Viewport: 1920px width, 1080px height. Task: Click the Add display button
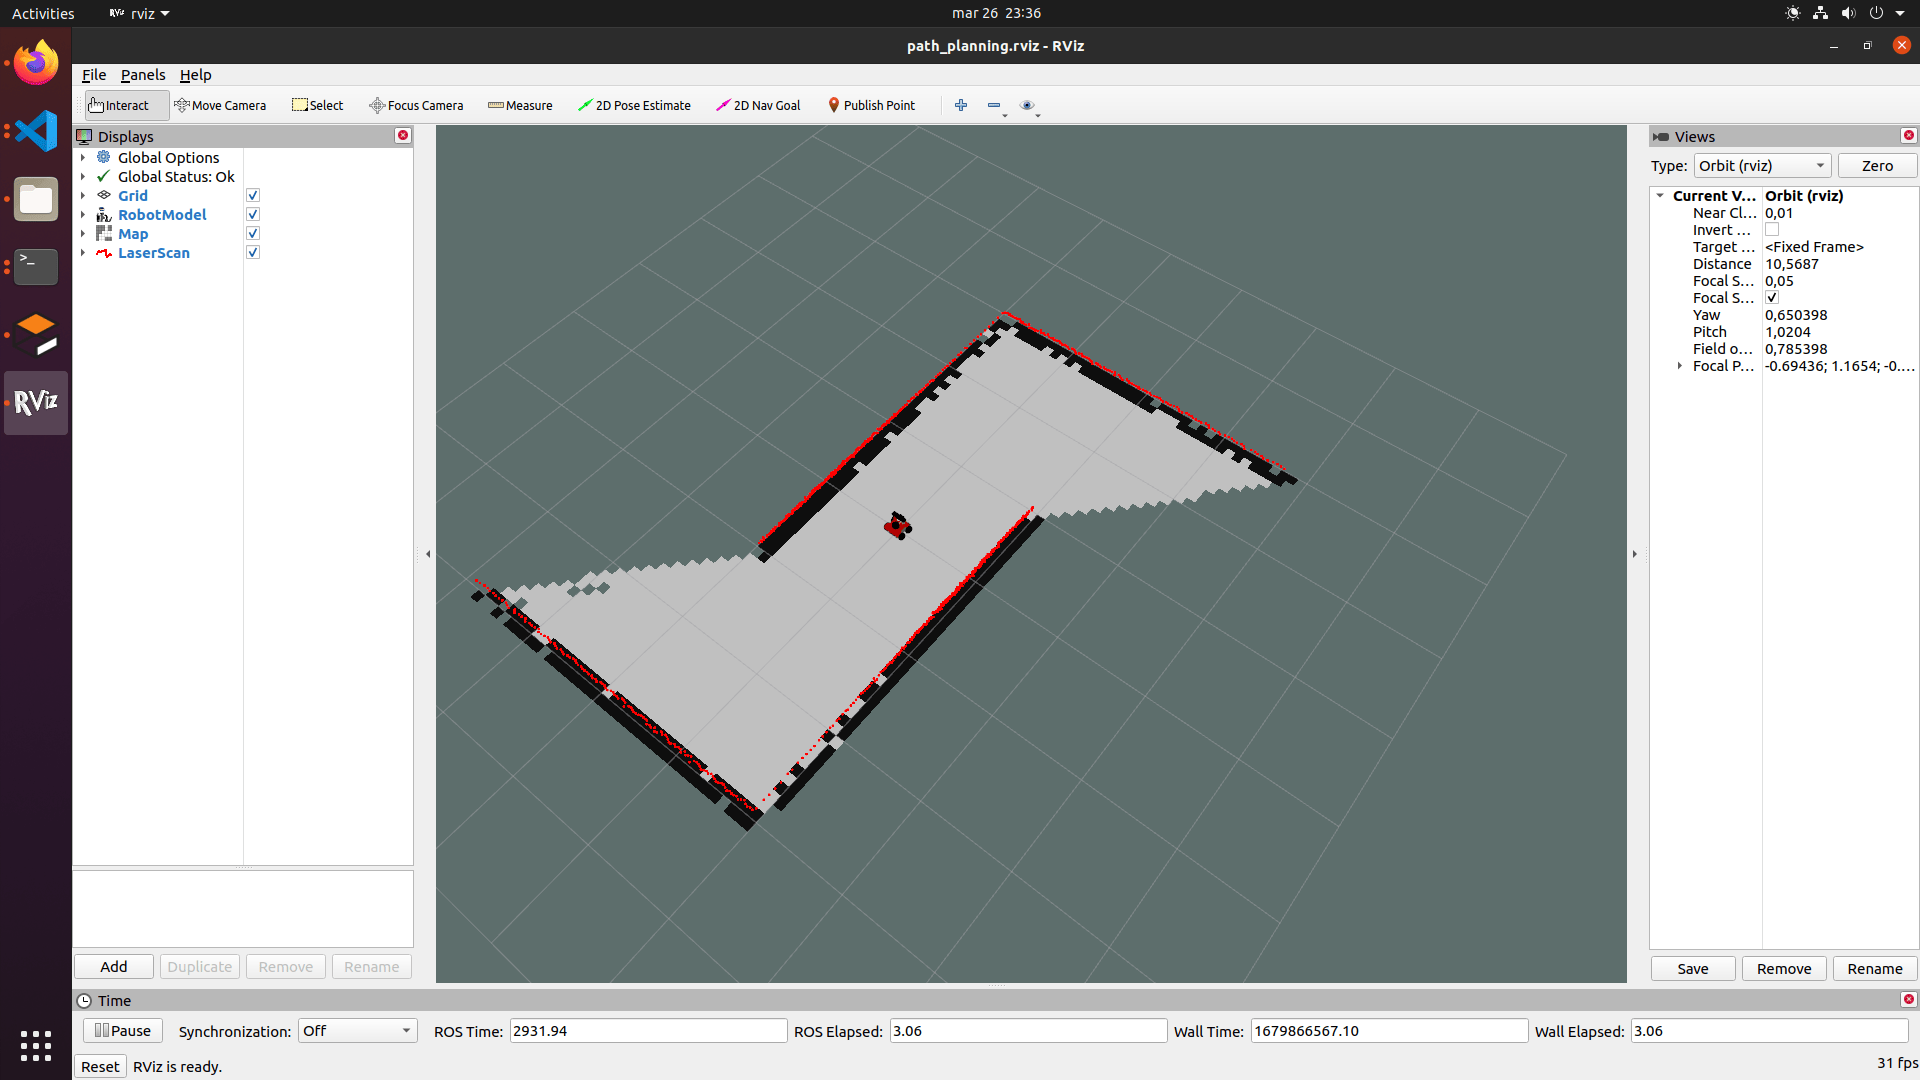(114, 967)
